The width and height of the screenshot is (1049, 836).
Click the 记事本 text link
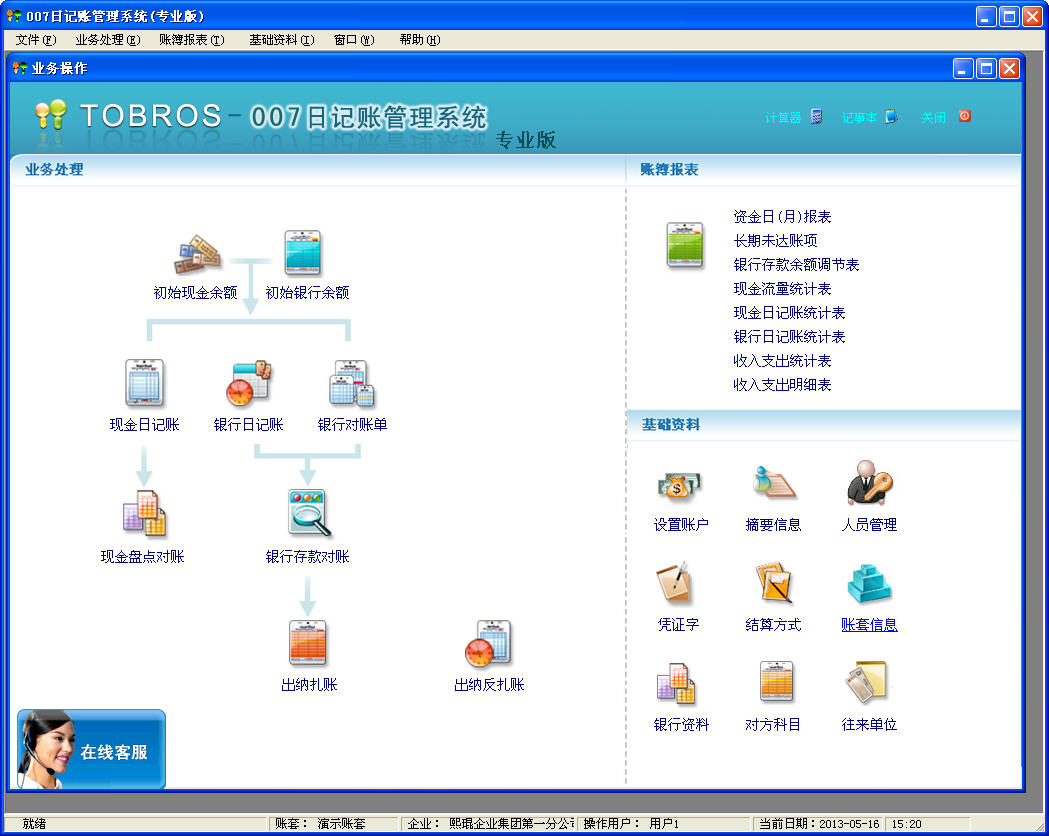(x=859, y=118)
